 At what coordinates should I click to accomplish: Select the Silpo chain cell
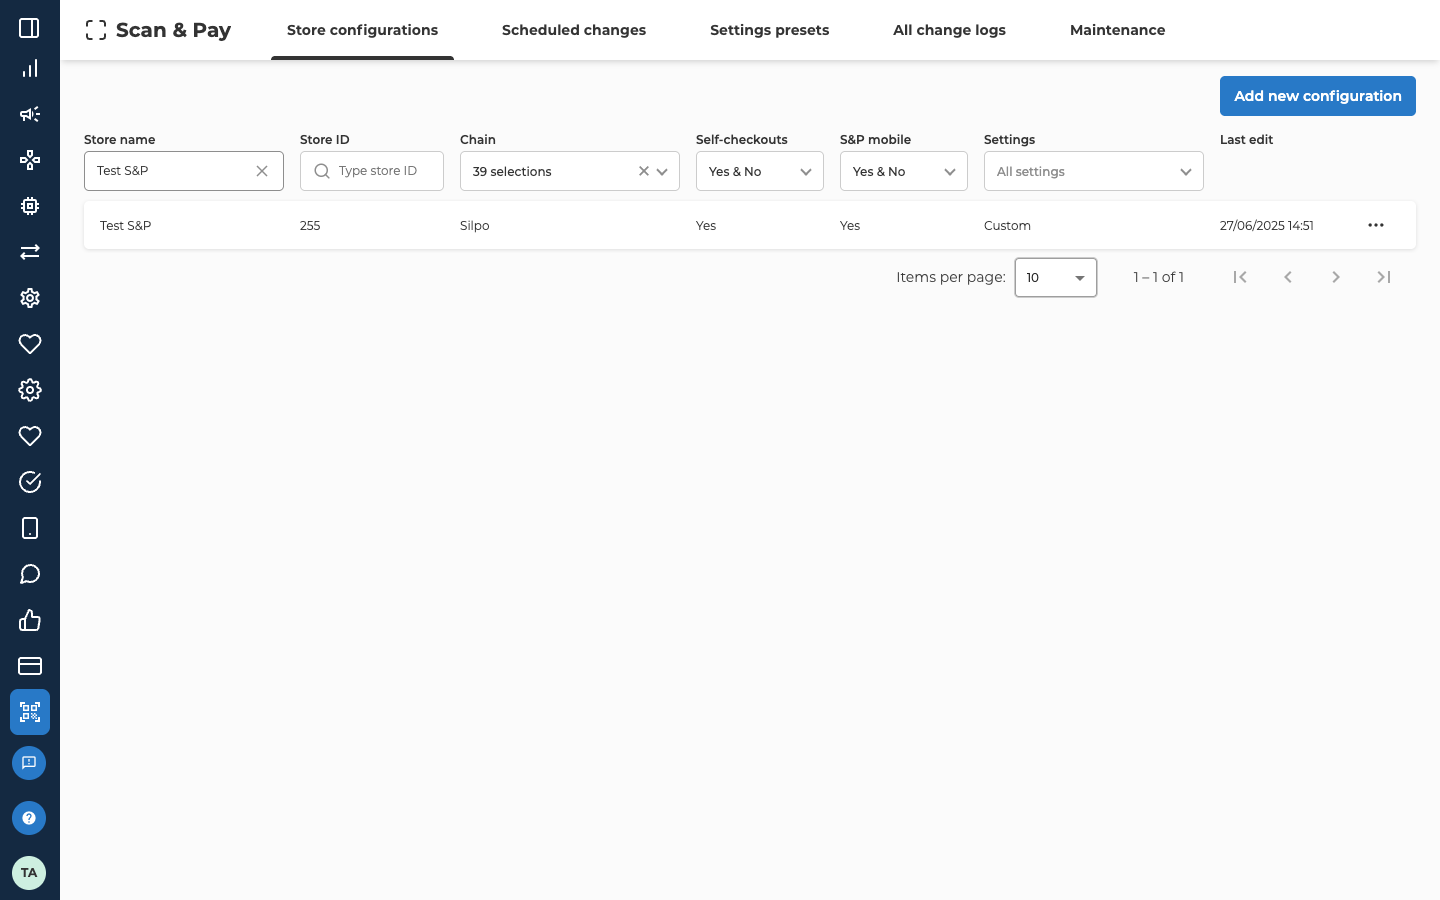click(475, 225)
